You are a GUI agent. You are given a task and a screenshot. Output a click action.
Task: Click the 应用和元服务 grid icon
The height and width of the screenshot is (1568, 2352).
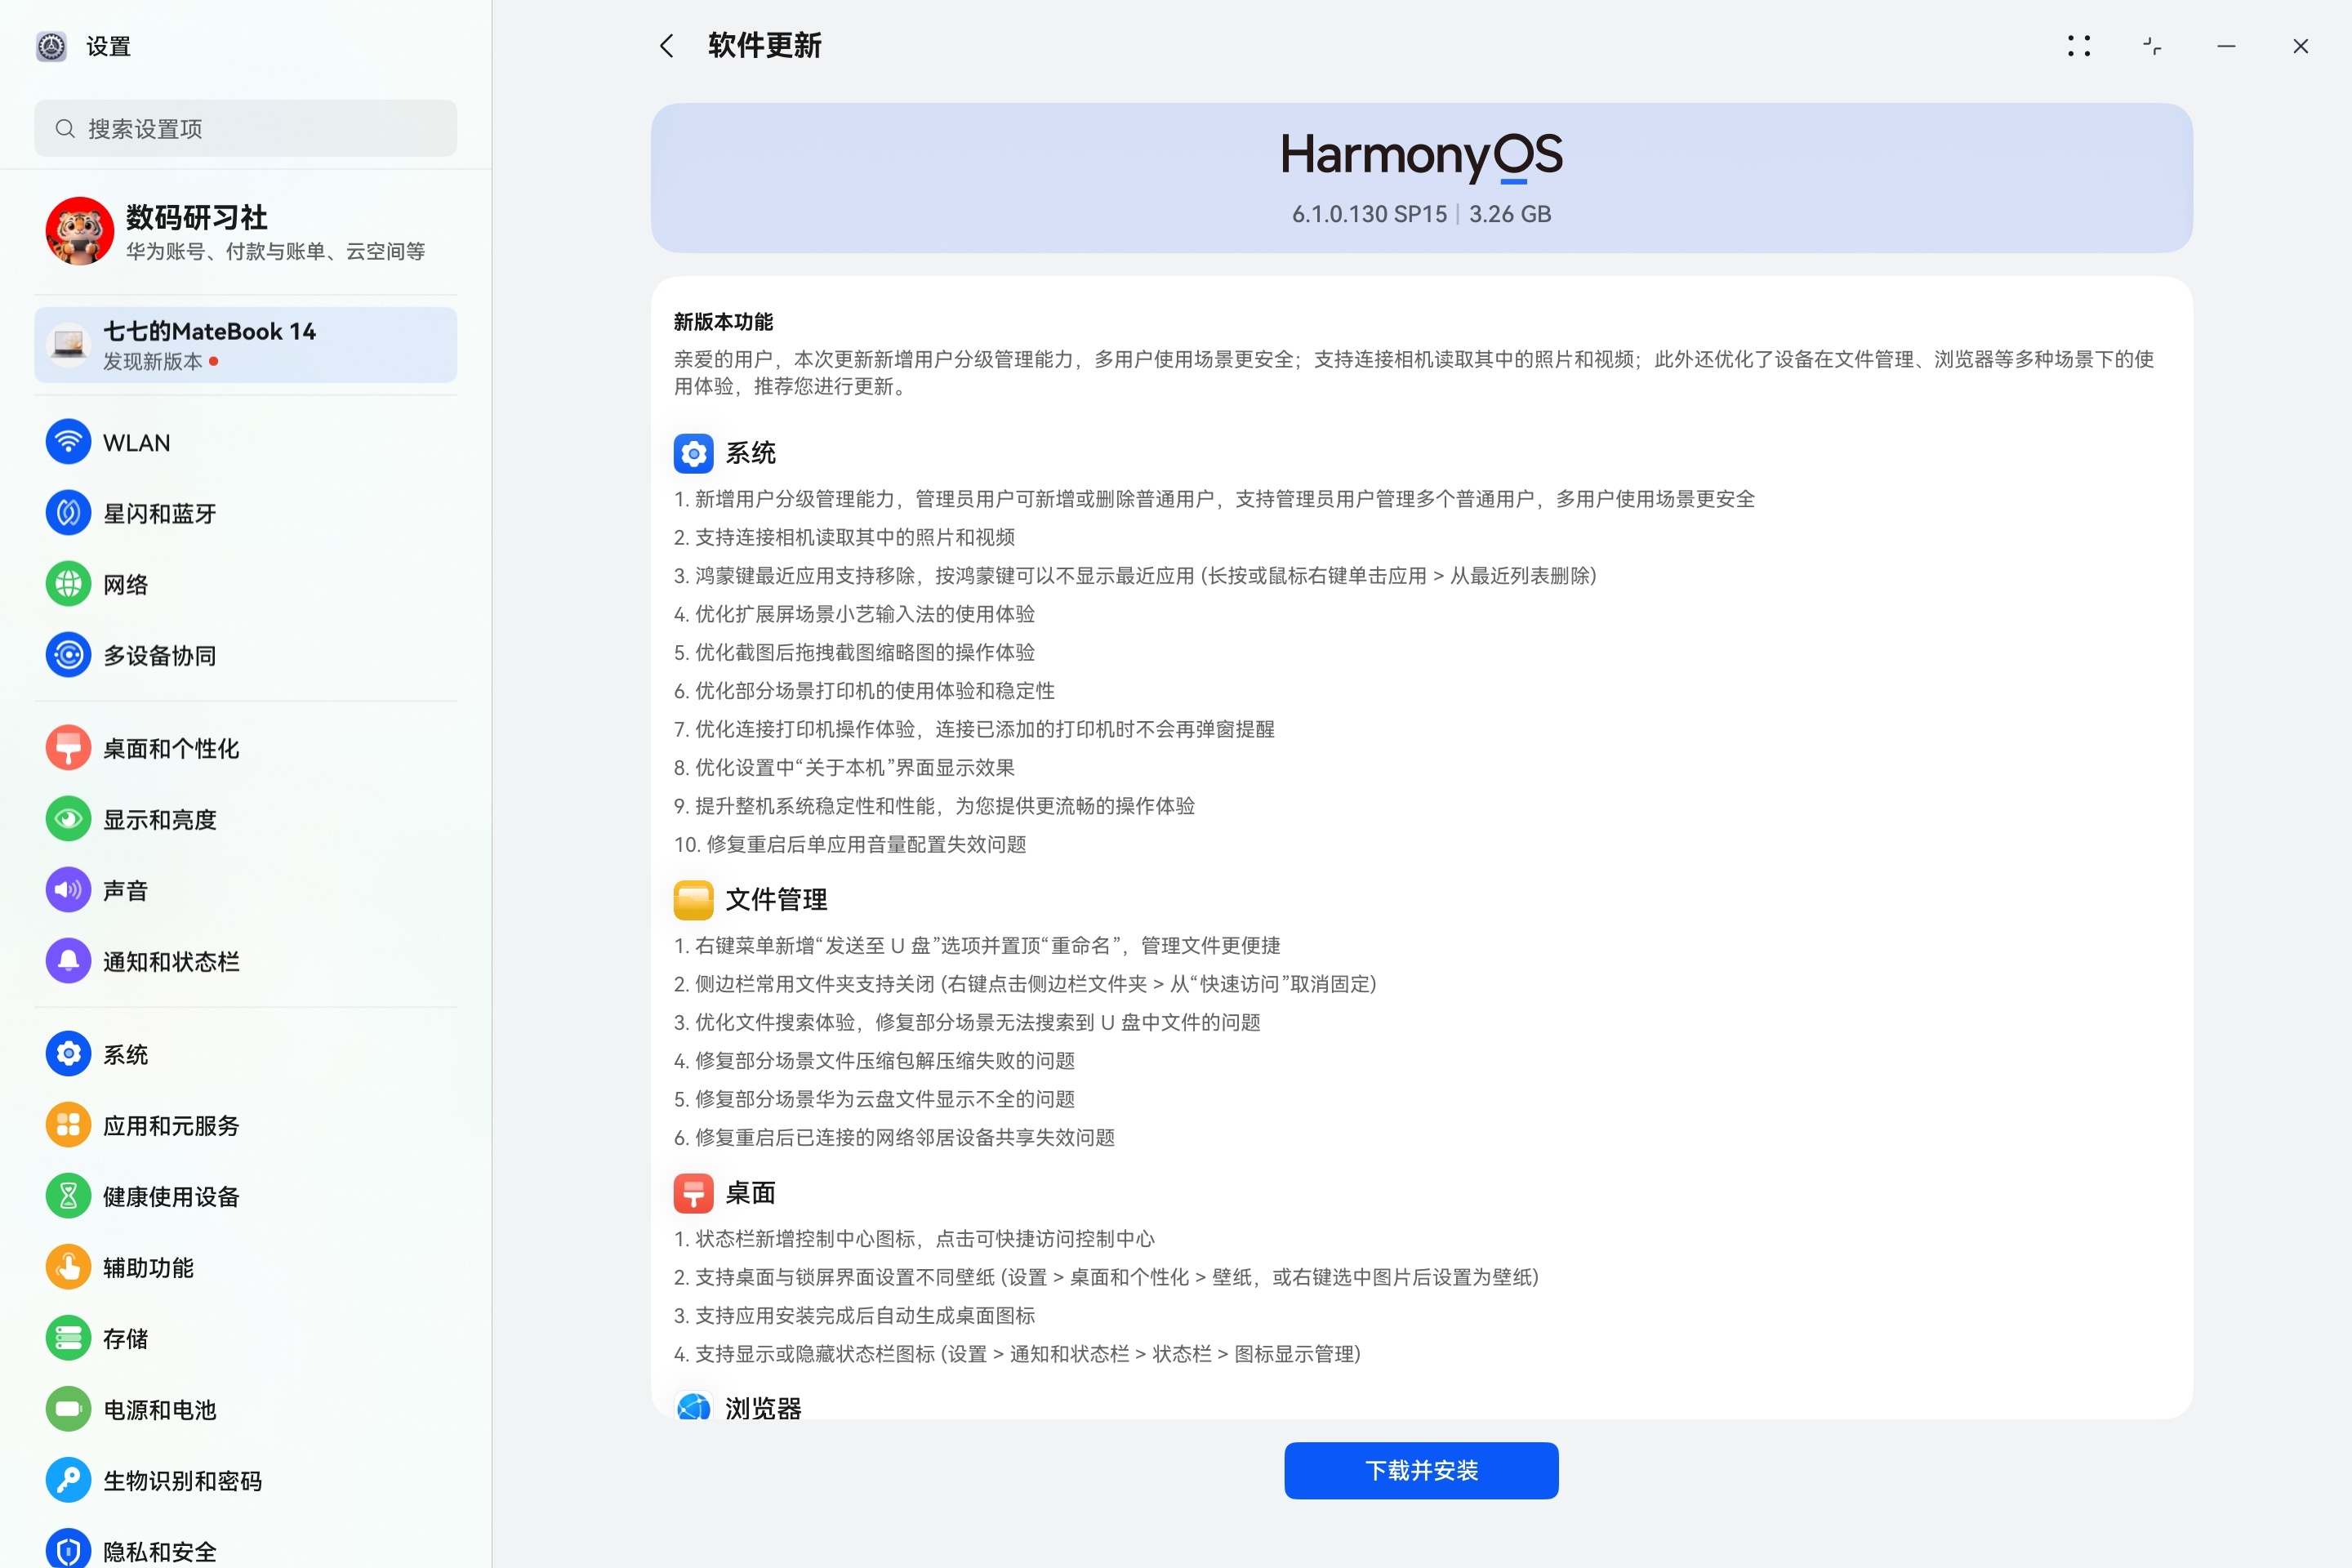pyautogui.click(x=68, y=1125)
